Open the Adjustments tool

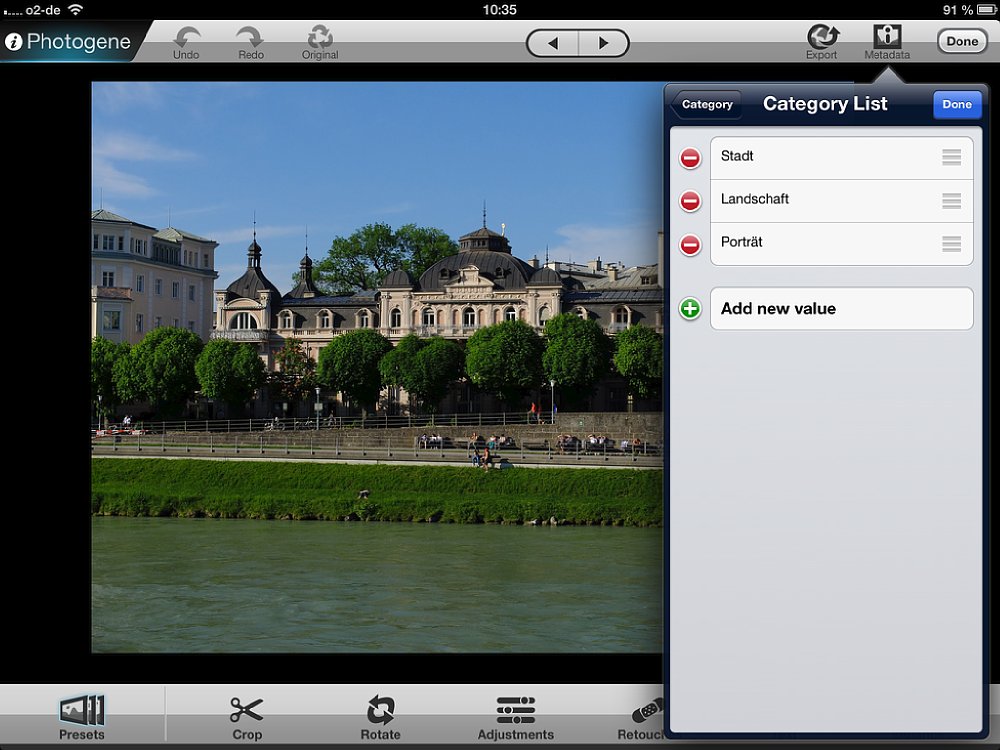pos(515,713)
